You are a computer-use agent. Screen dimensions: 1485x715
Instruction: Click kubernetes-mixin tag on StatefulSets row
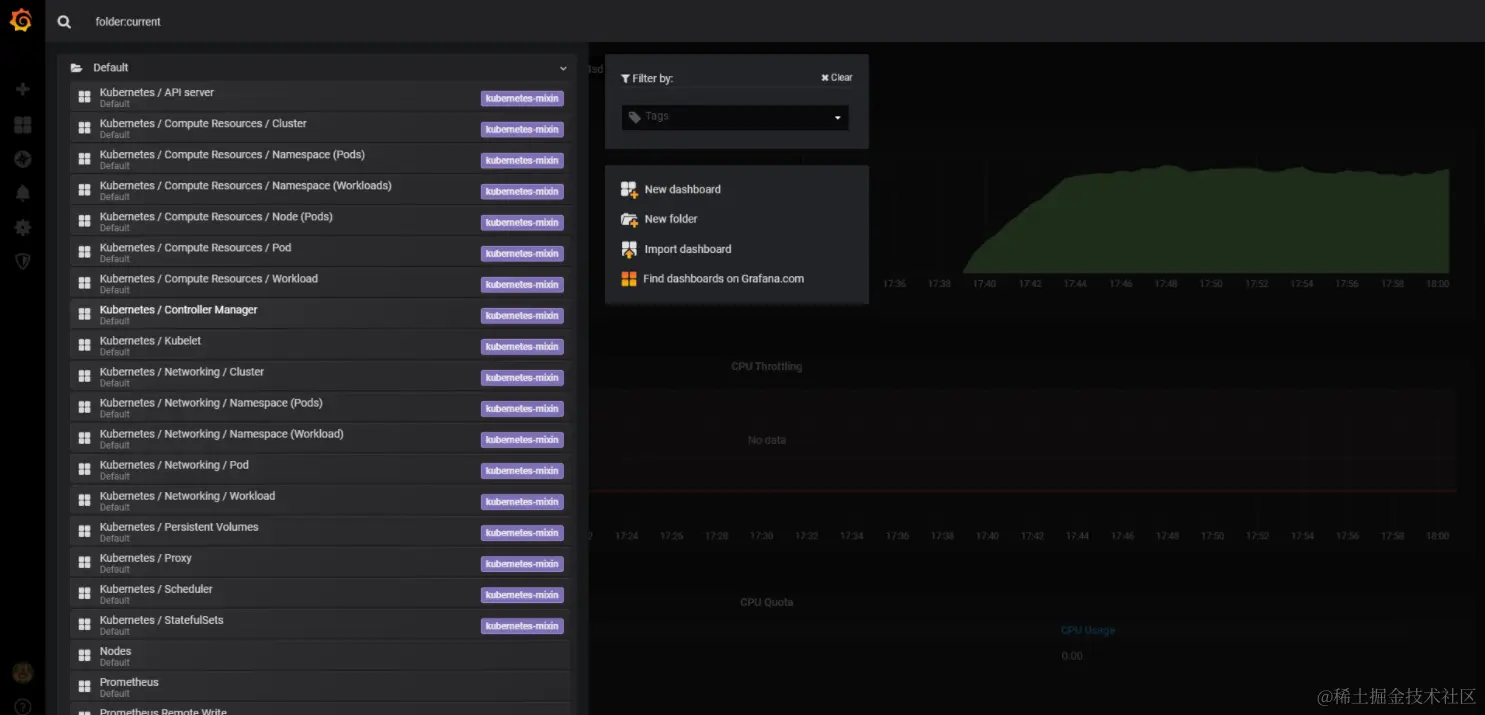coord(522,625)
